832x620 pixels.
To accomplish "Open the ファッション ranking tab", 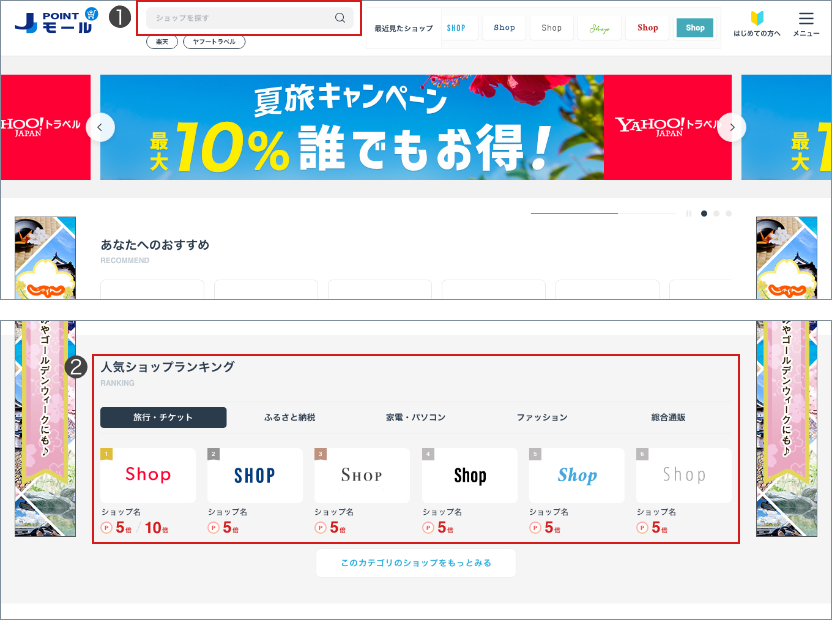I will tap(542, 417).
